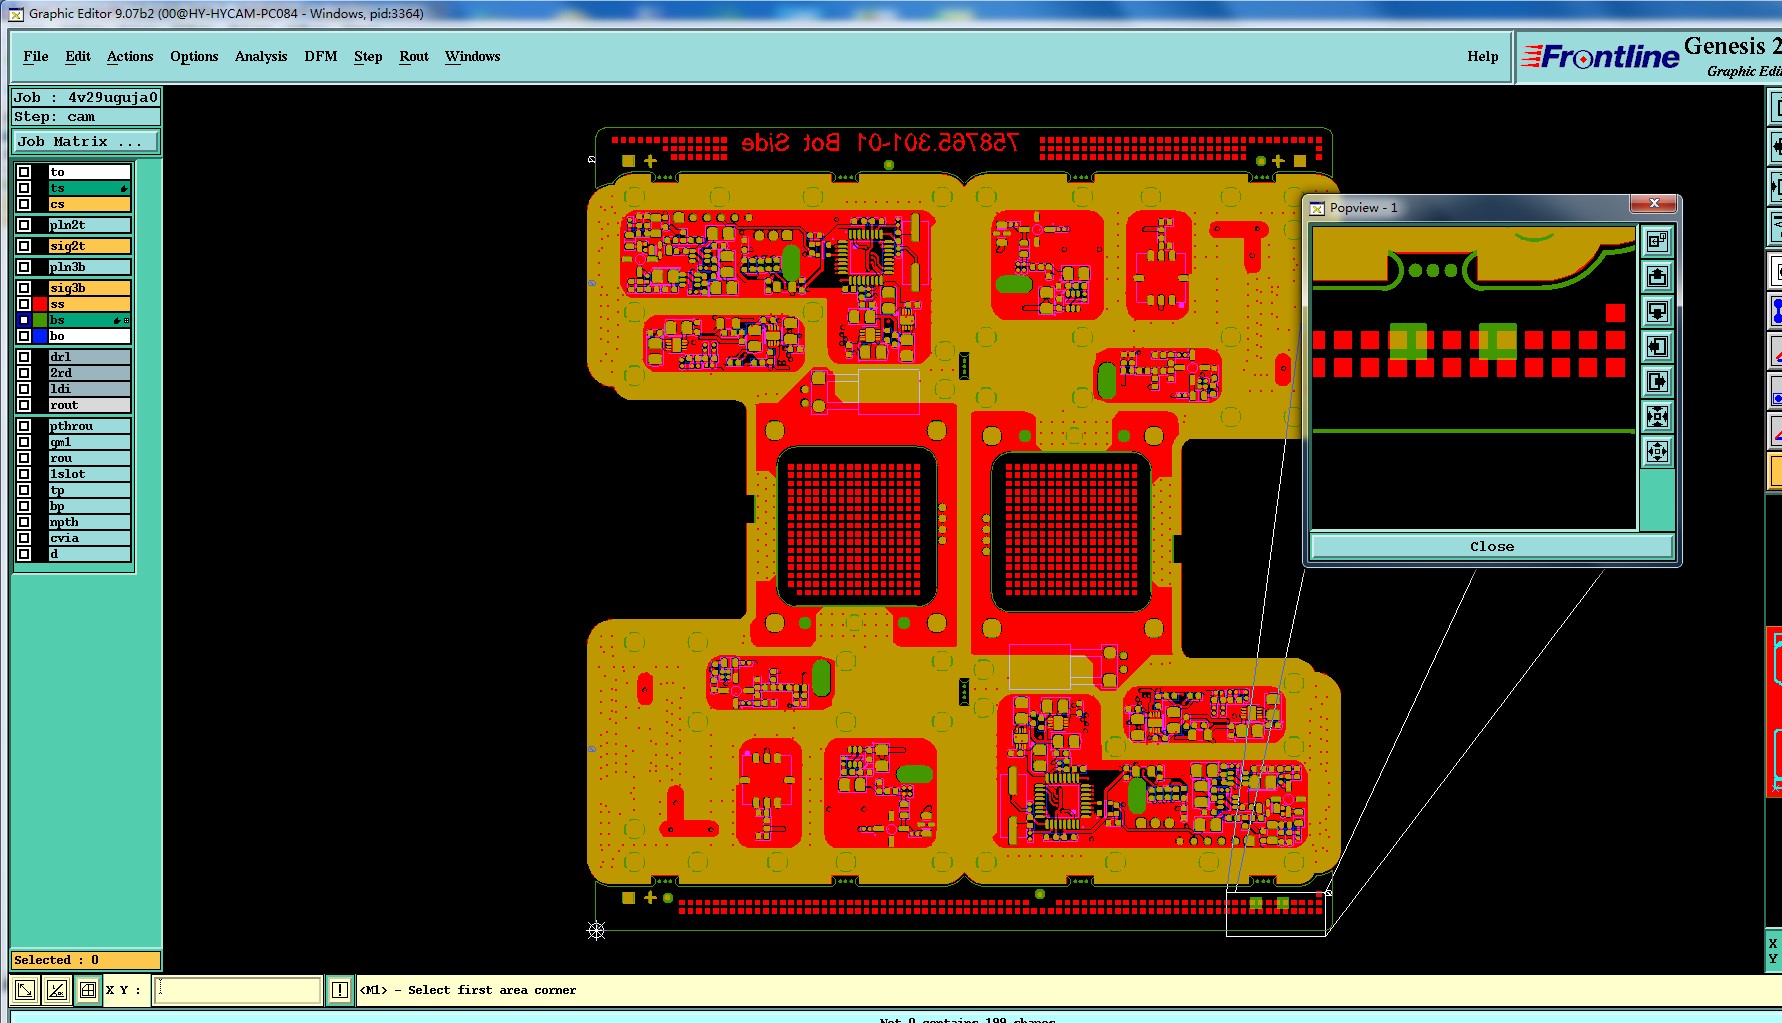Click the pan right icon in Popview
This screenshot has height=1023, width=1782.
click(x=1657, y=381)
